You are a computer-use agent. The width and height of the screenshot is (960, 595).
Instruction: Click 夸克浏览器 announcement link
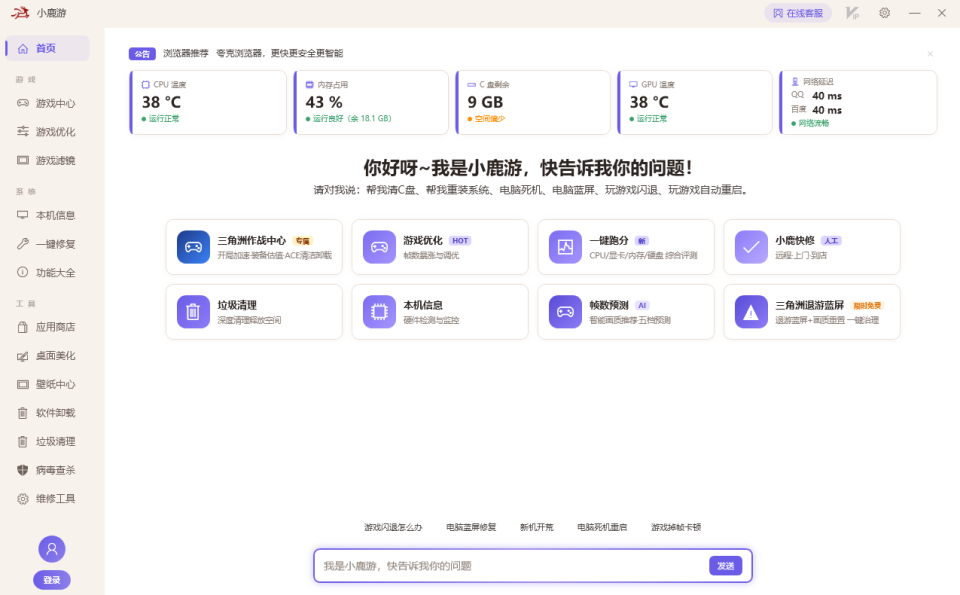pos(280,53)
